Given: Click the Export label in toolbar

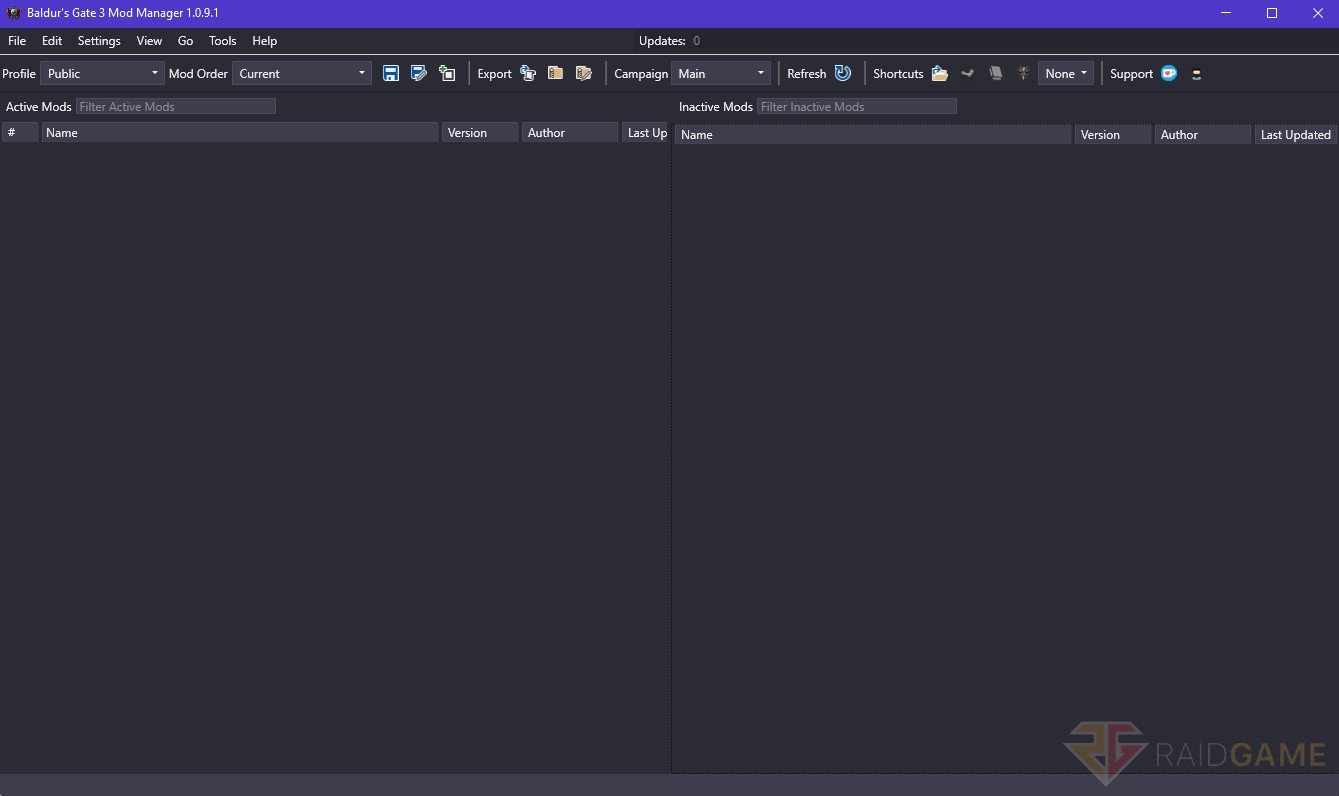Looking at the screenshot, I should coord(494,73).
